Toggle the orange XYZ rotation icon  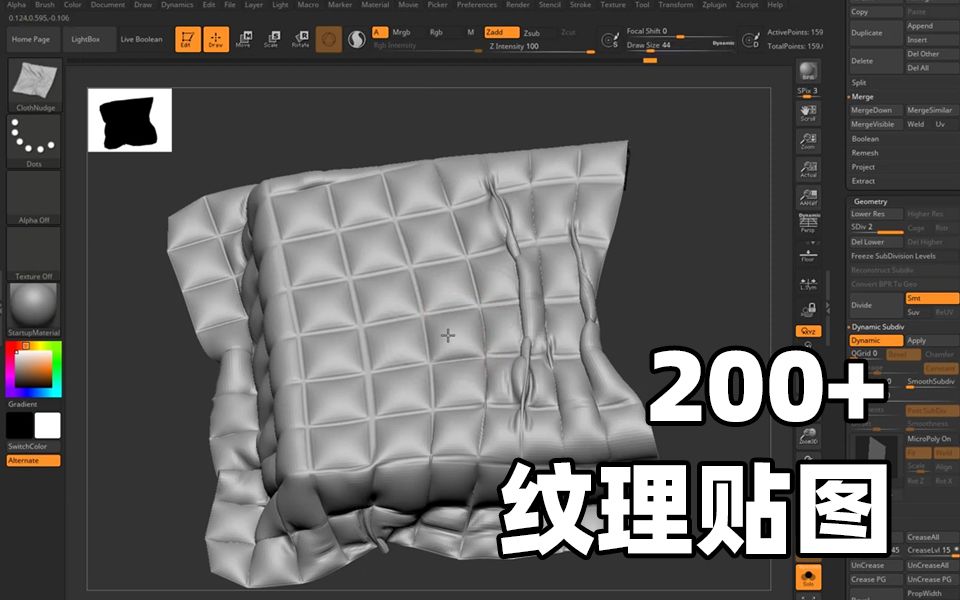pos(808,331)
